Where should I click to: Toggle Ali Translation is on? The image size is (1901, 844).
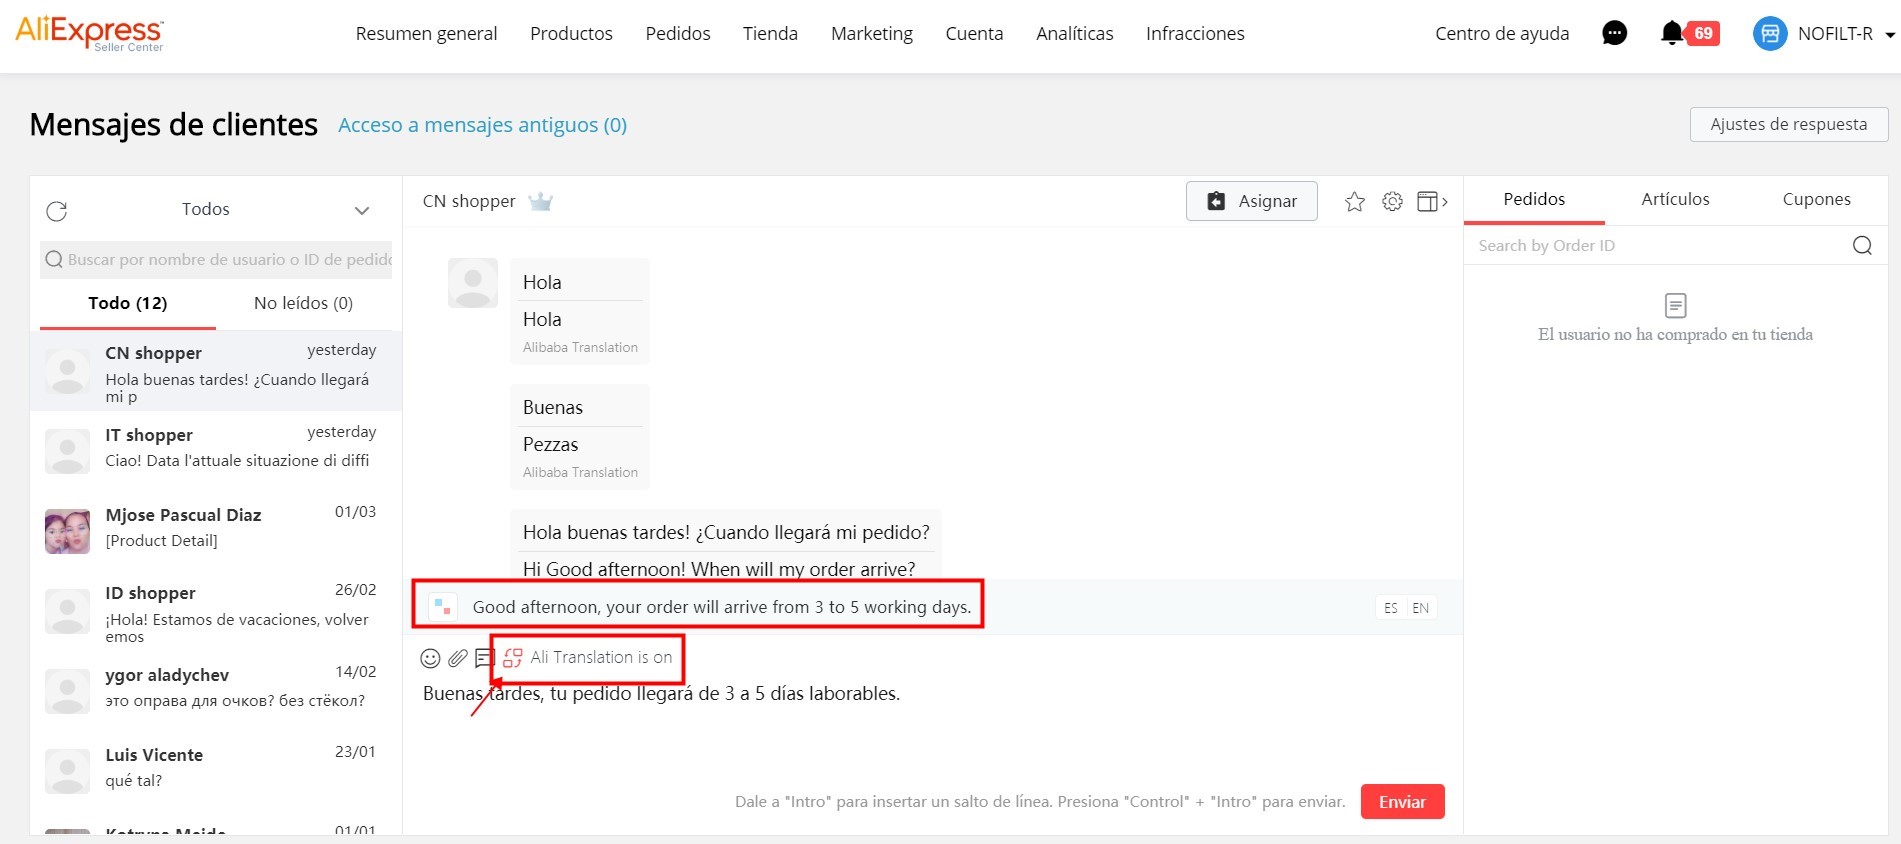click(x=588, y=658)
